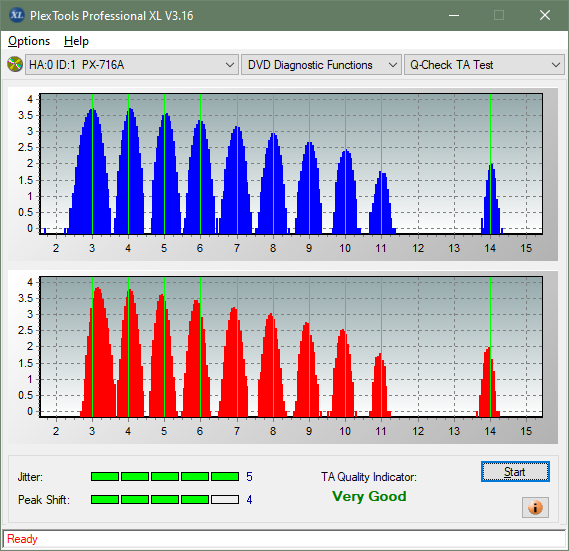Expand the DVD Diagnostic Functions dropdown
The image size is (569, 551).
tap(321, 65)
